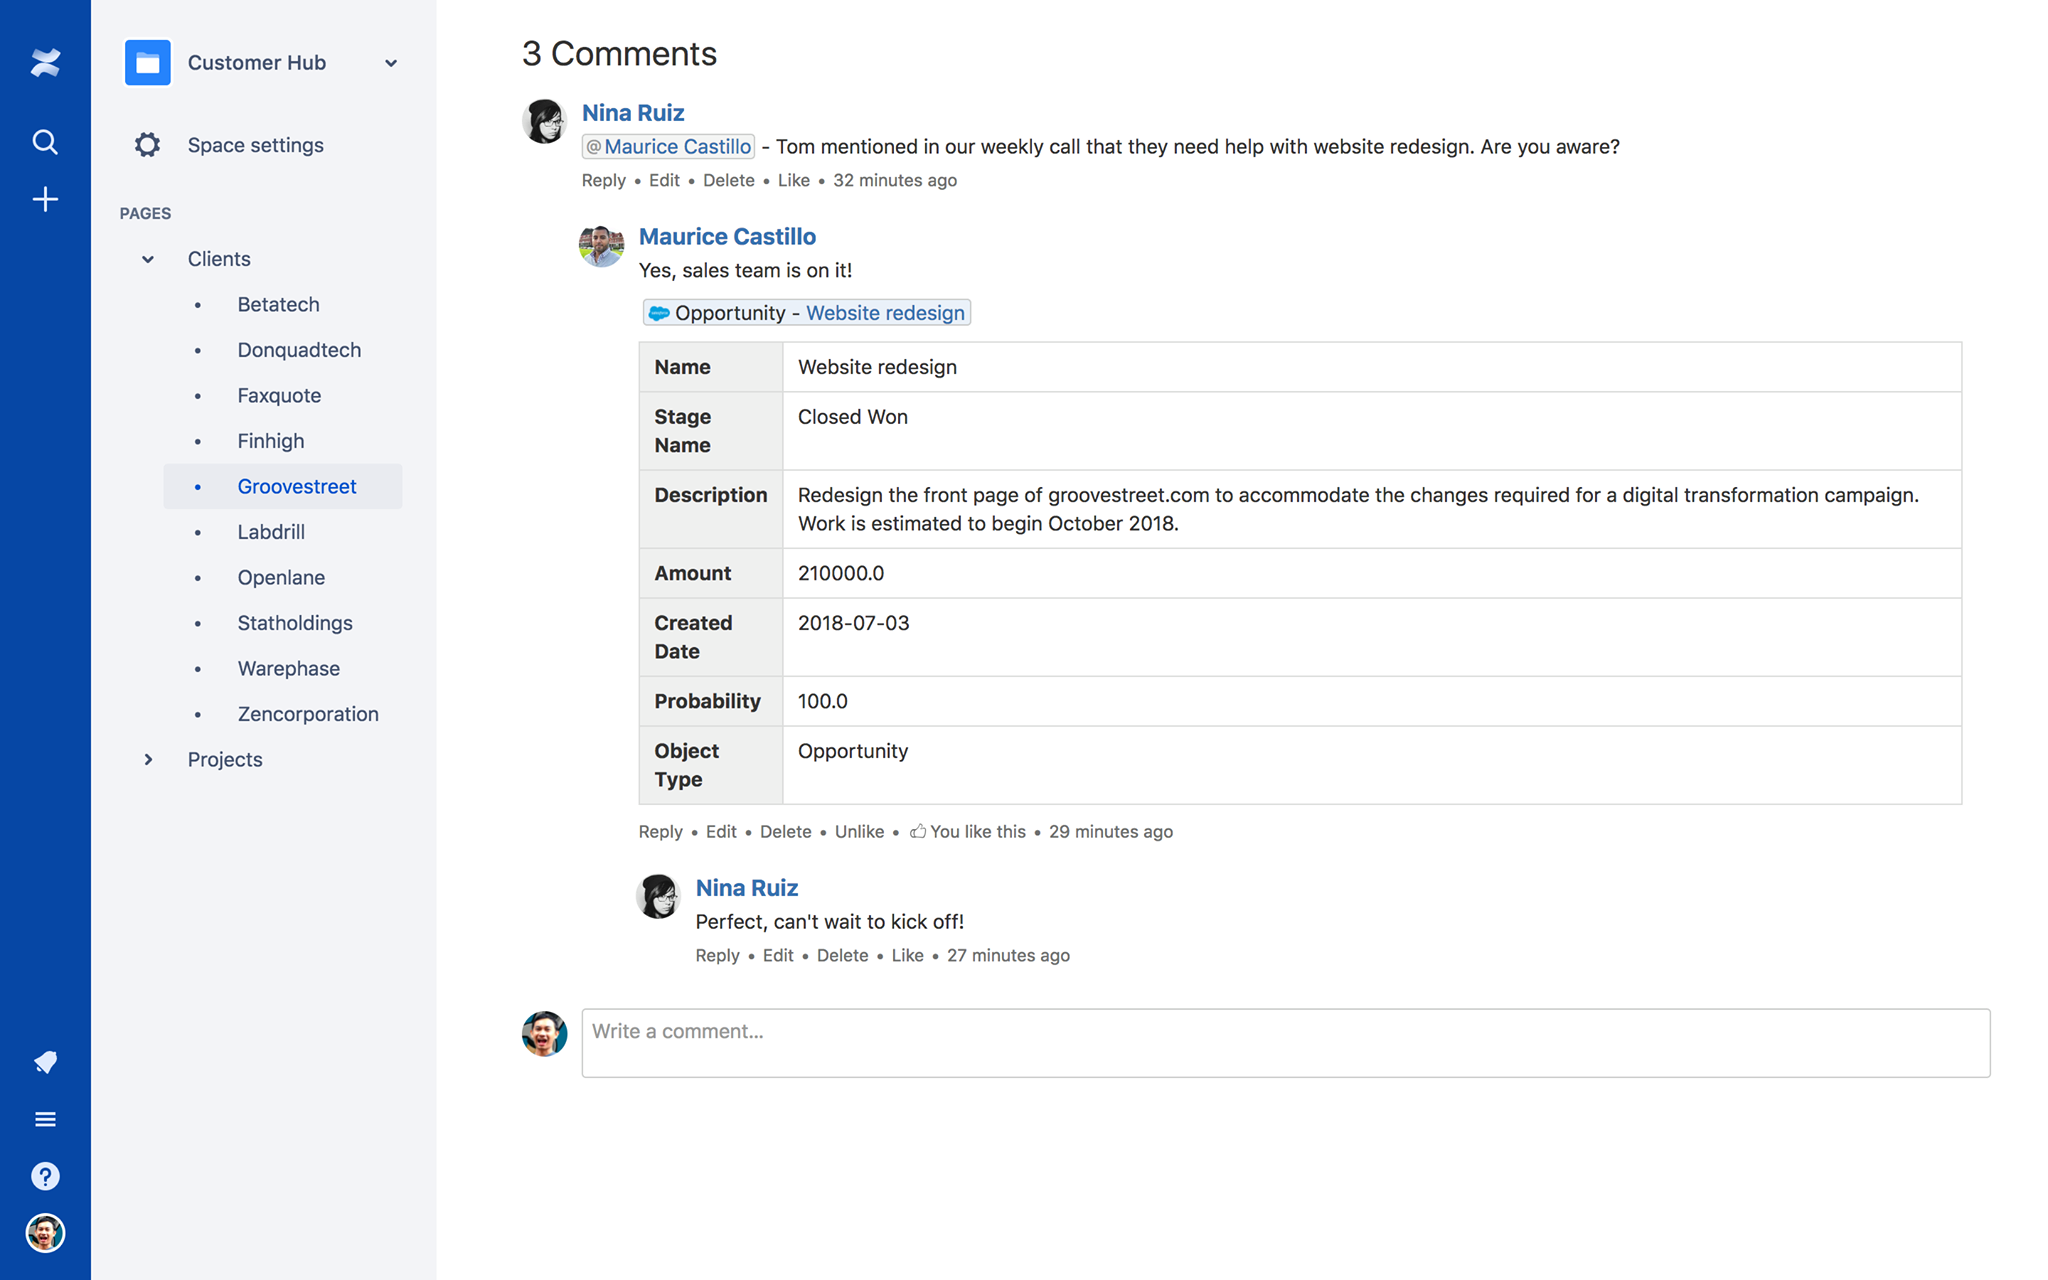Expand the Projects page tree
This screenshot has width=2048, height=1280.
click(x=149, y=759)
